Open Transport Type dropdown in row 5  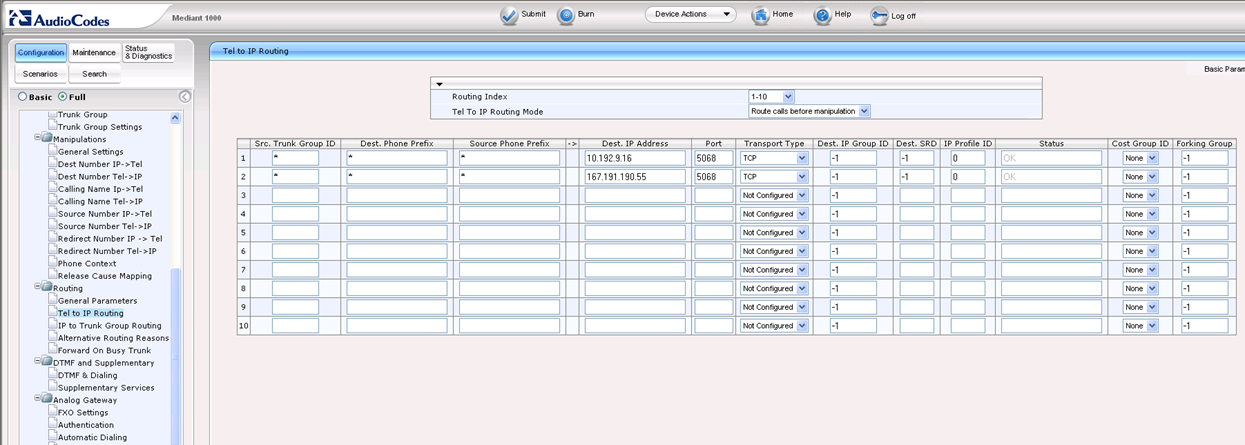(774, 233)
